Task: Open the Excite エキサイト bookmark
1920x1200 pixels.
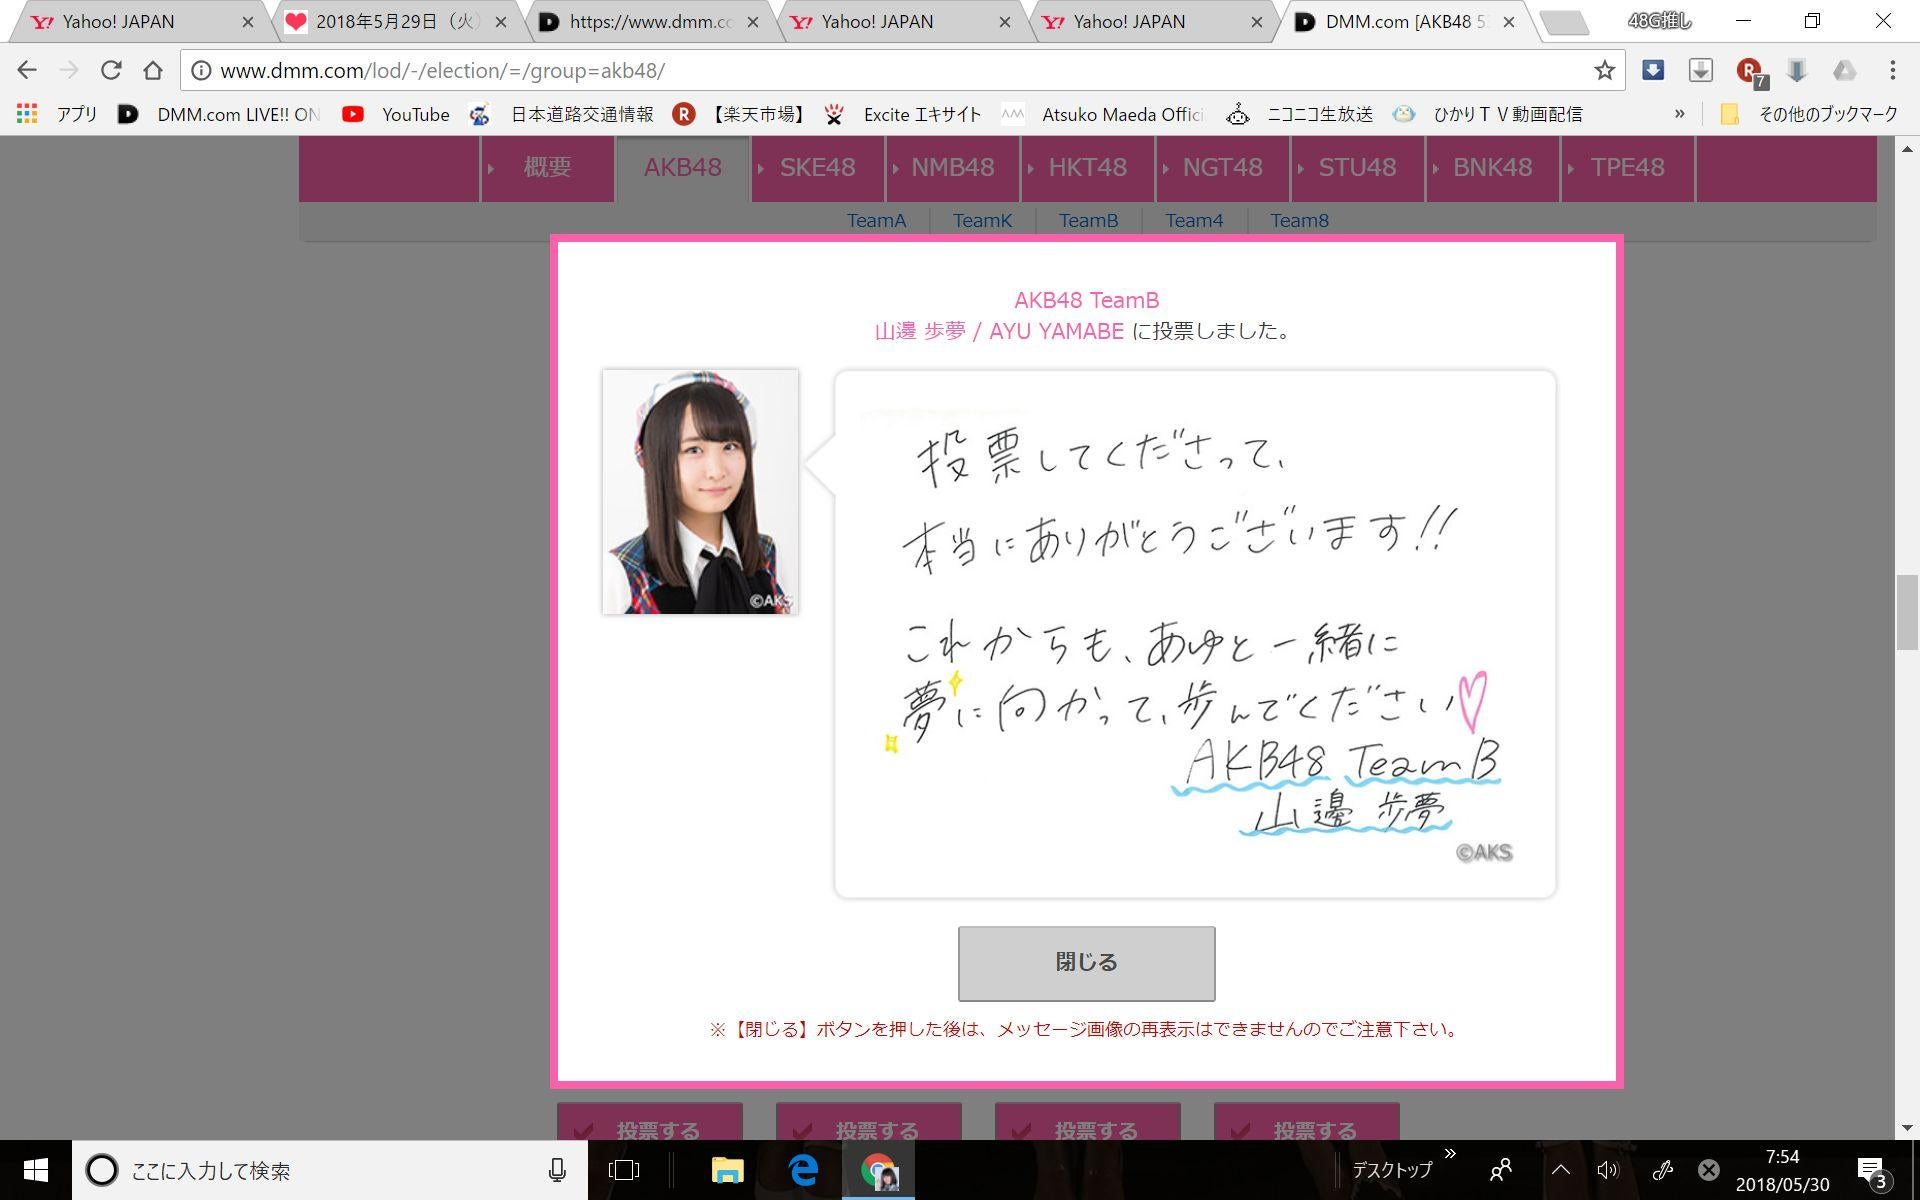Action: click(x=903, y=114)
